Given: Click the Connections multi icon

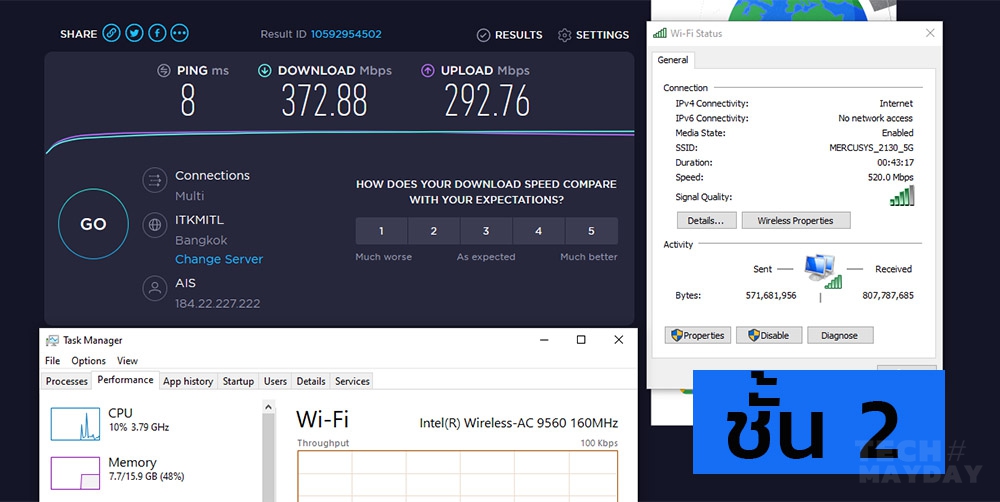Looking at the screenshot, I should pos(154,180).
